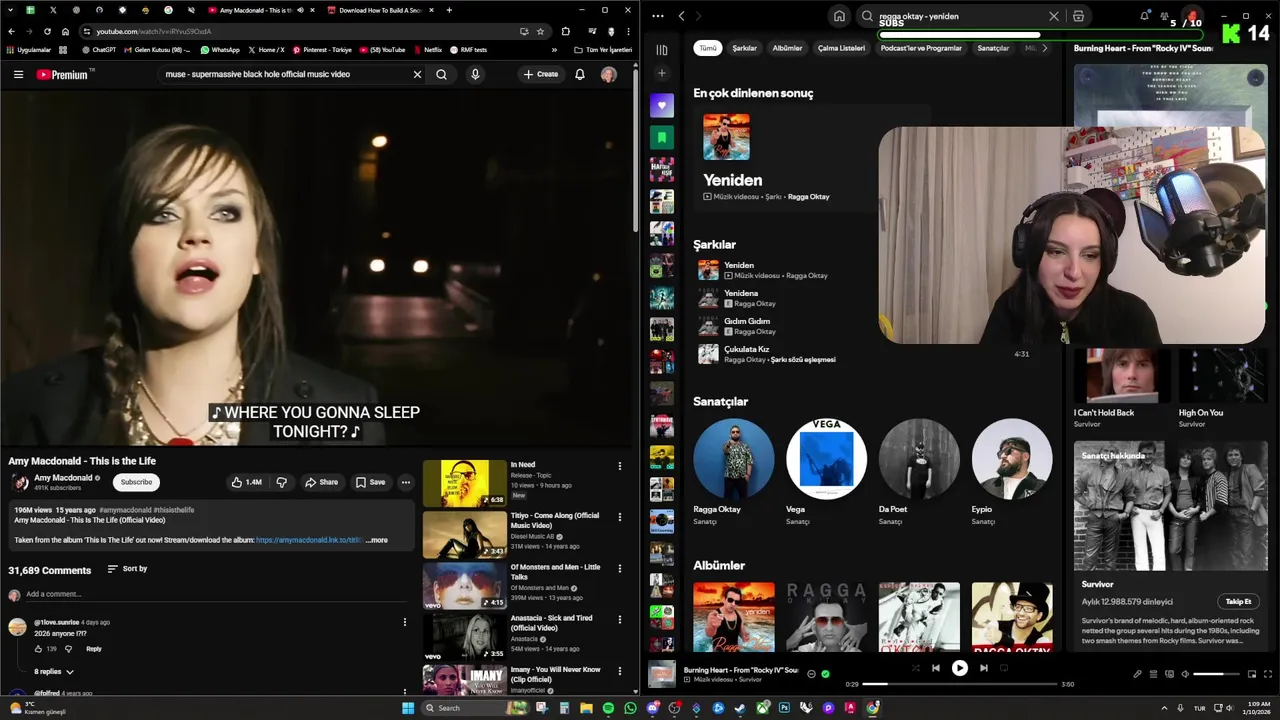The height and width of the screenshot is (720, 1280).
Task: Bookmark this page with the Chrome star
Action: (540, 31)
